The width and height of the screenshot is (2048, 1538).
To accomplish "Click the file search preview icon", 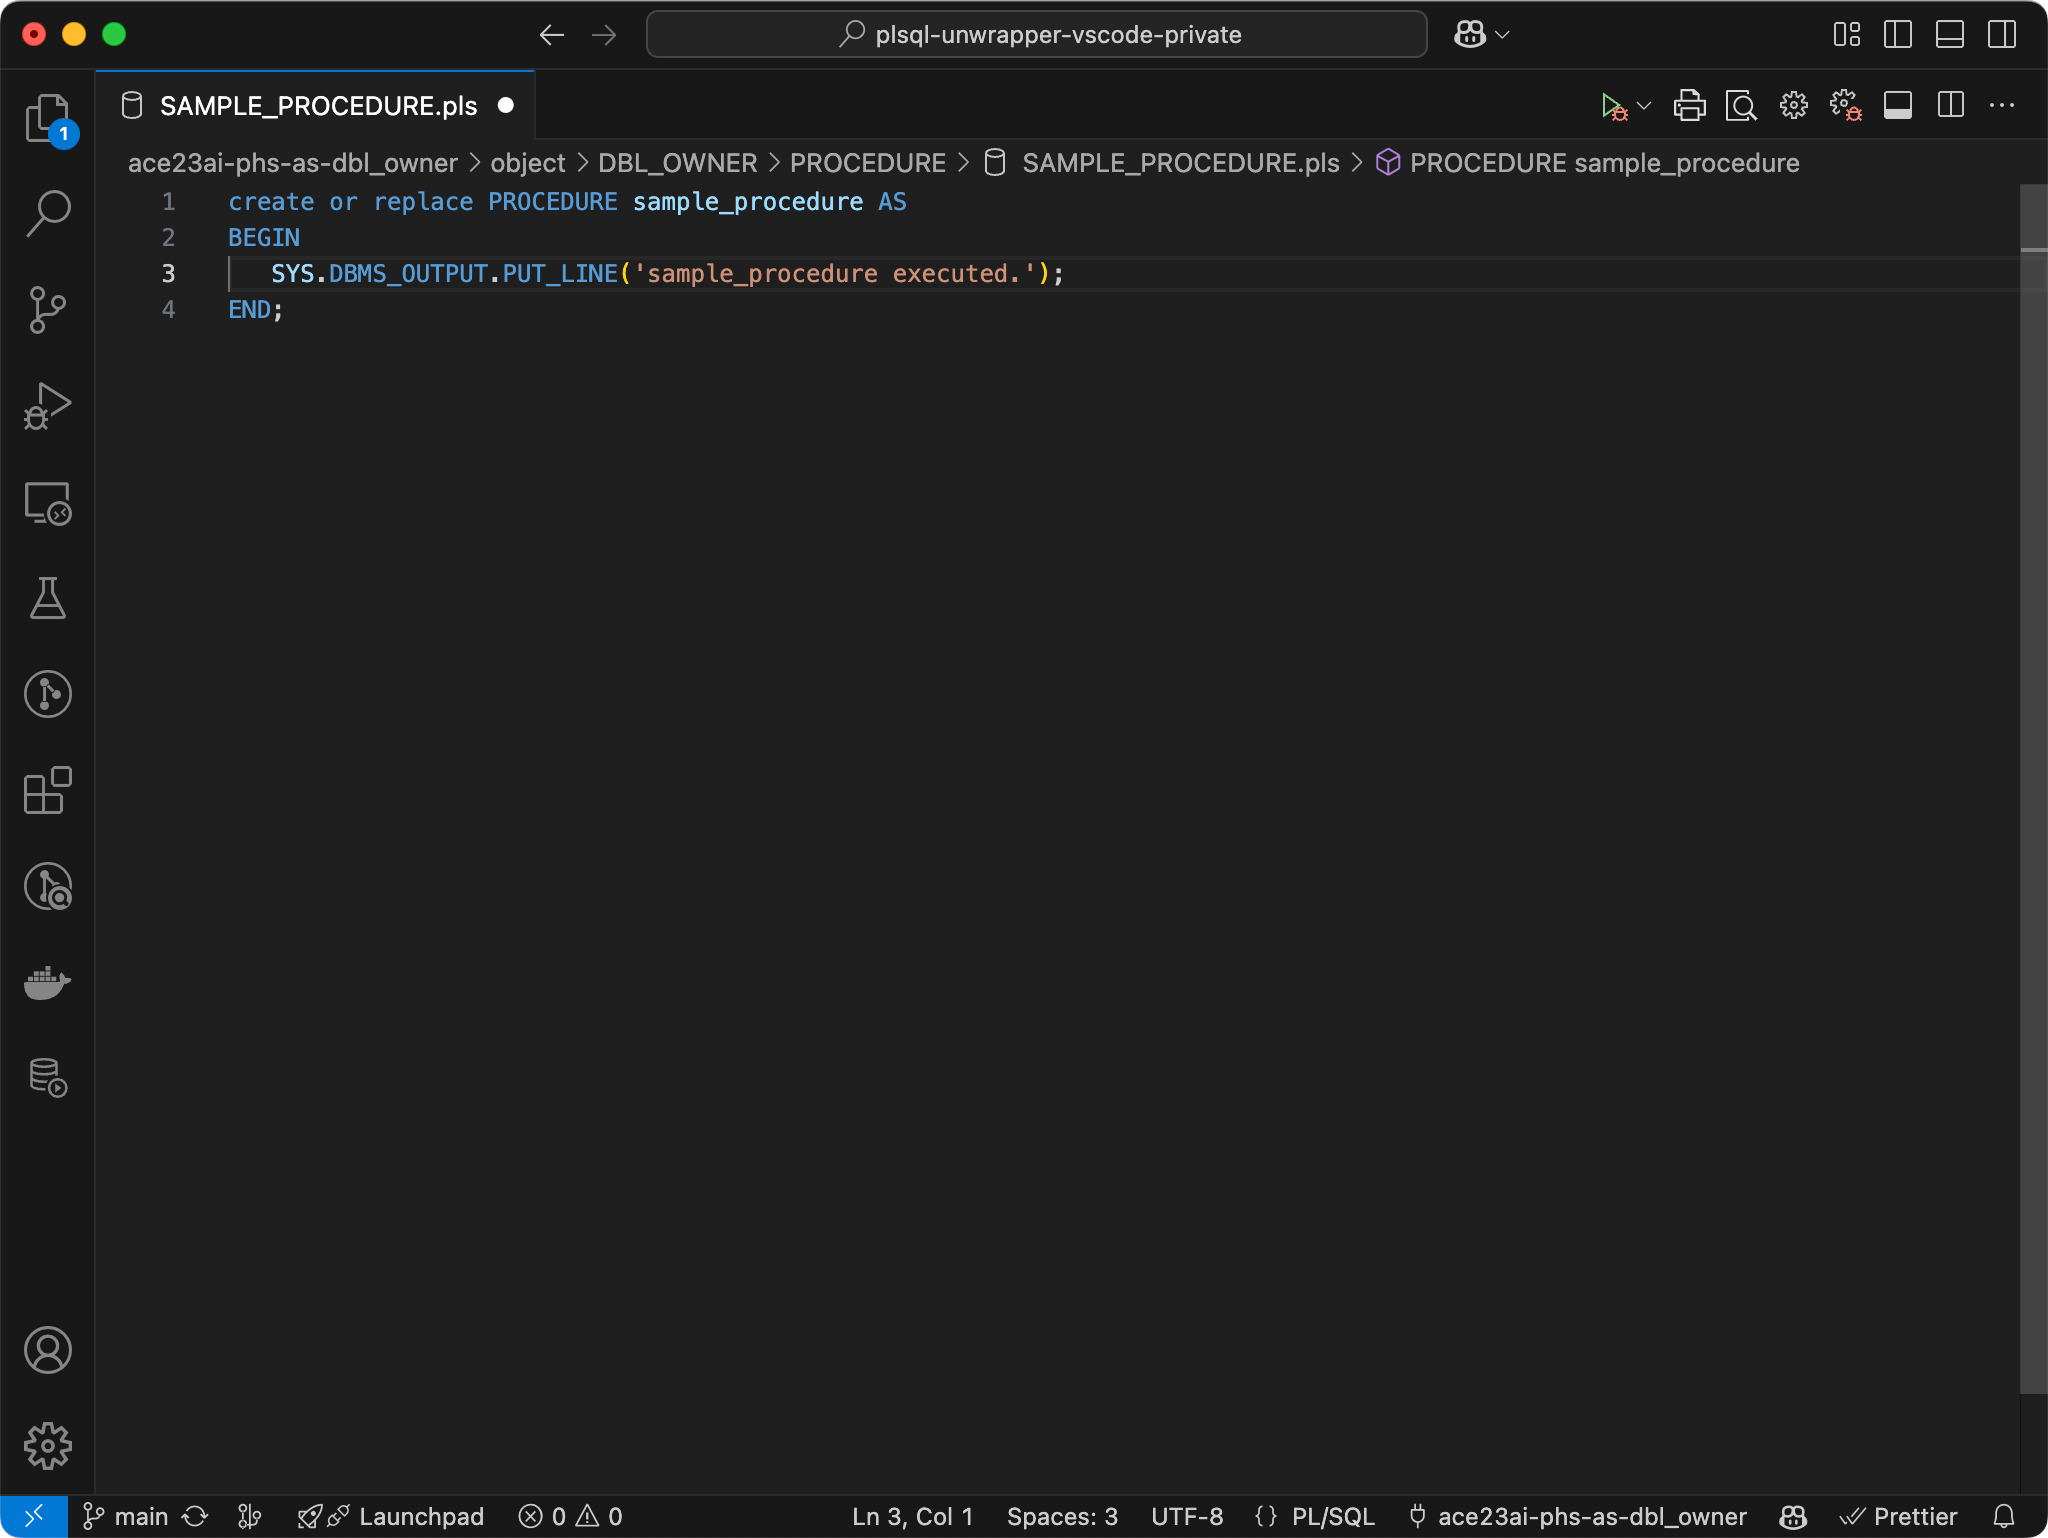I will click(x=1741, y=106).
